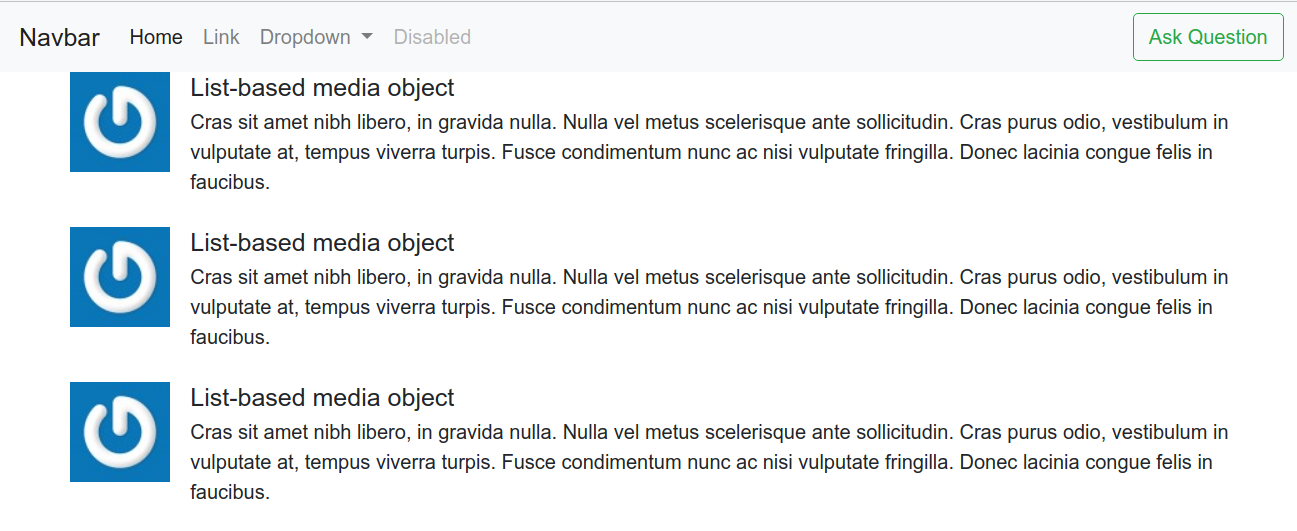Go to the Home nav item

click(156, 37)
